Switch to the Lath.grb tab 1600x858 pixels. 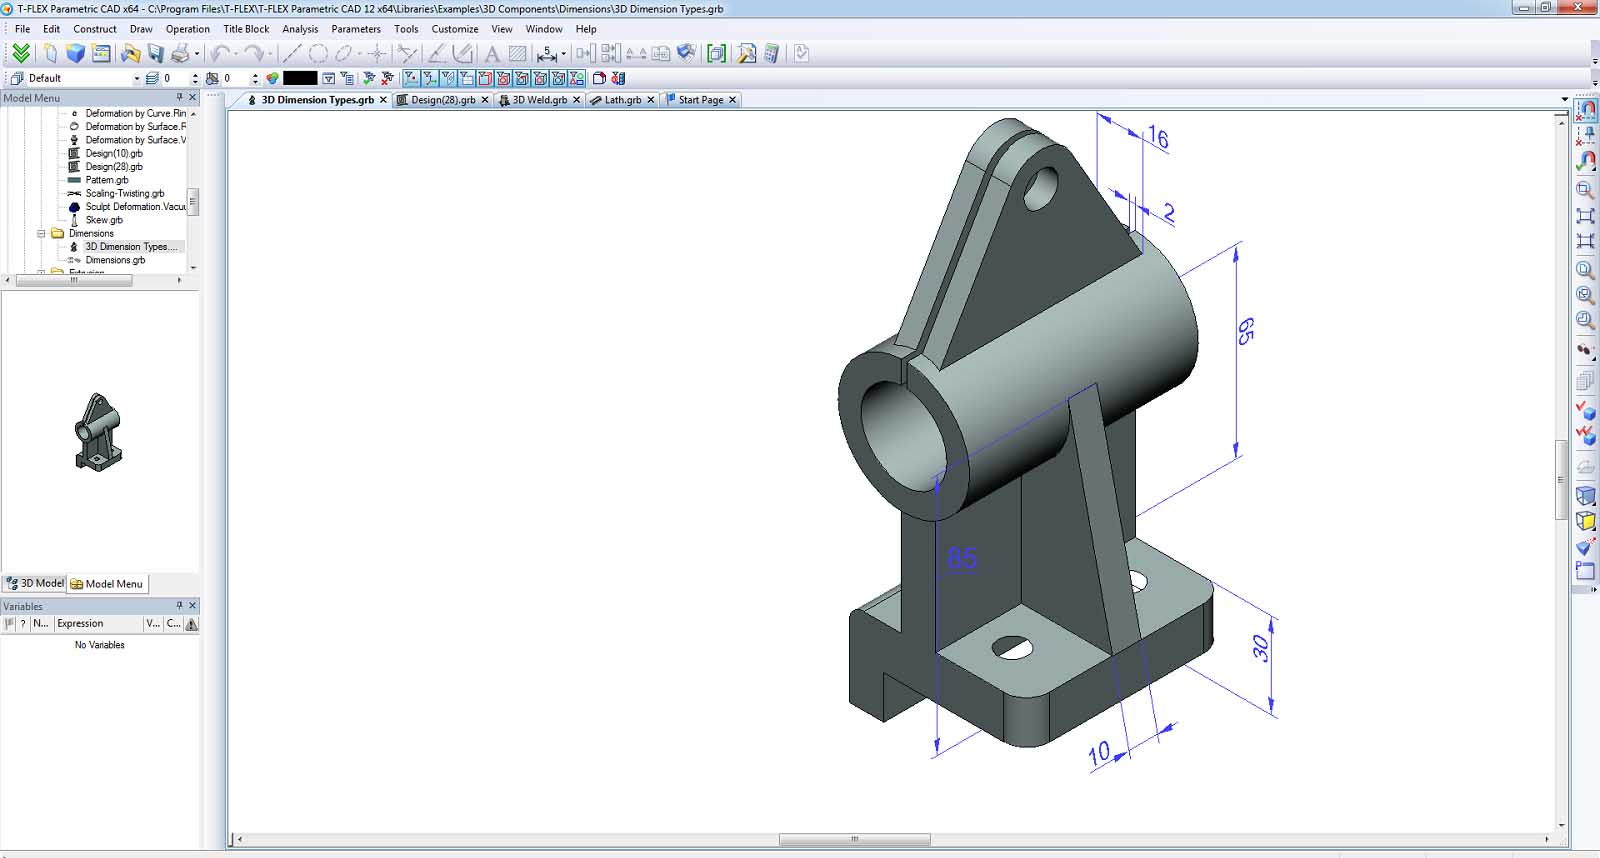coord(622,100)
